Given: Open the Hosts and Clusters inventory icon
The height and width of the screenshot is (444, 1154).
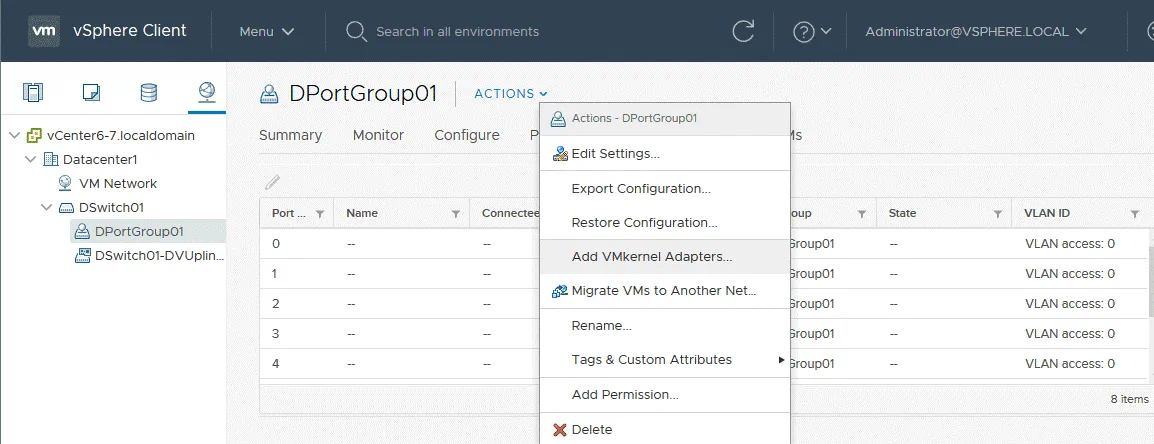Looking at the screenshot, I should (x=33, y=93).
